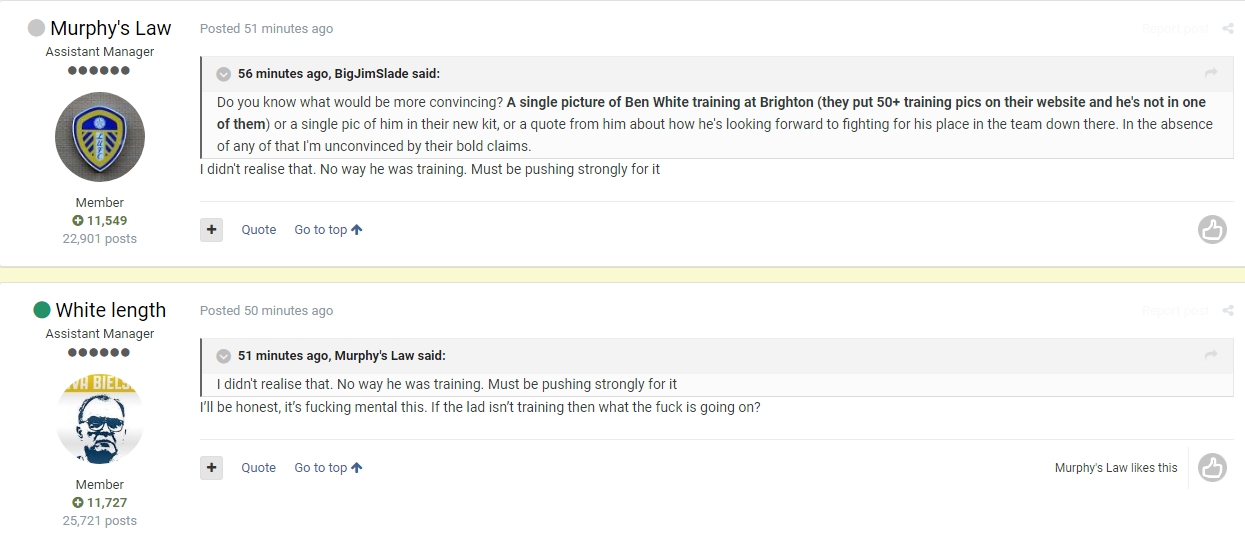The height and width of the screenshot is (542, 1245).
Task: Toggle multiquote plus button on White length post
Action: tap(211, 467)
